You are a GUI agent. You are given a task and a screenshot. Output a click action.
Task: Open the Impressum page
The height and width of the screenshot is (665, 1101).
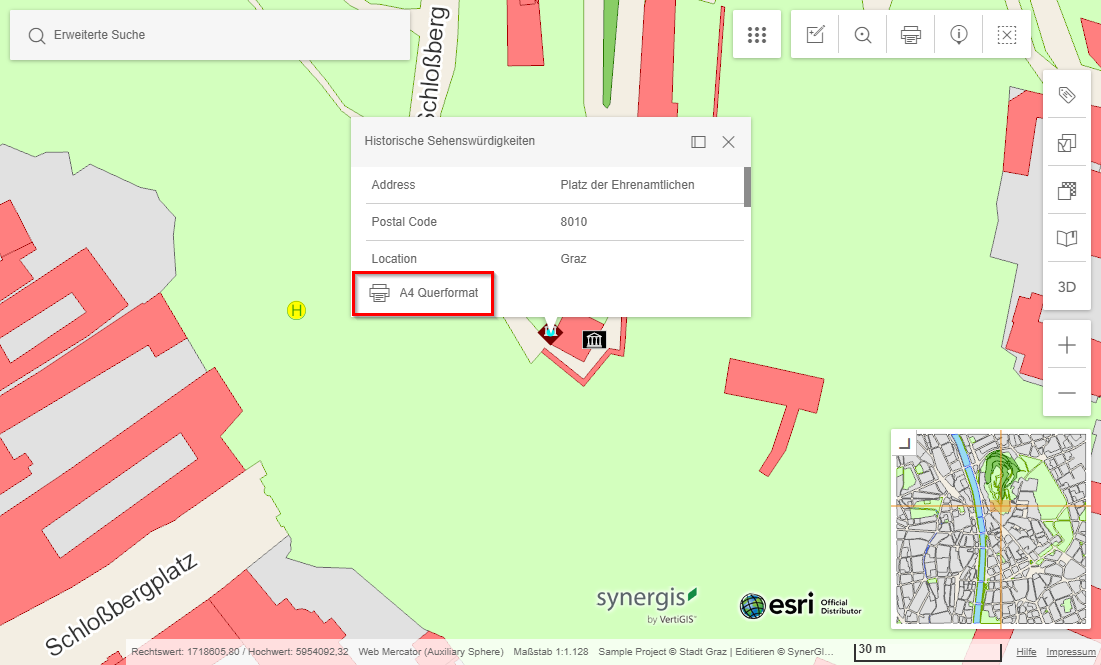[x=1071, y=651]
